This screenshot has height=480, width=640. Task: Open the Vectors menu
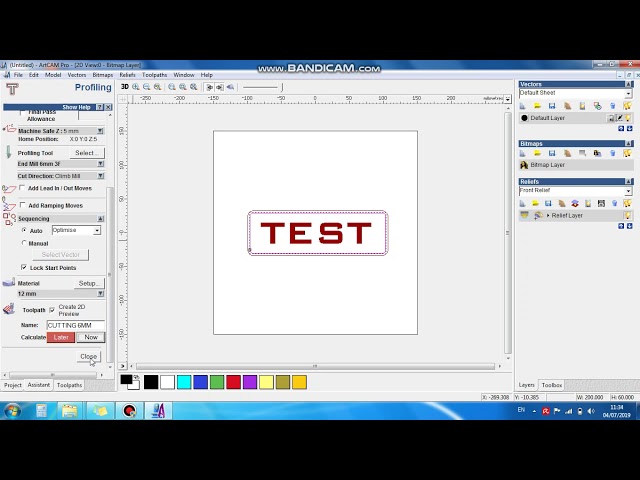[77, 75]
